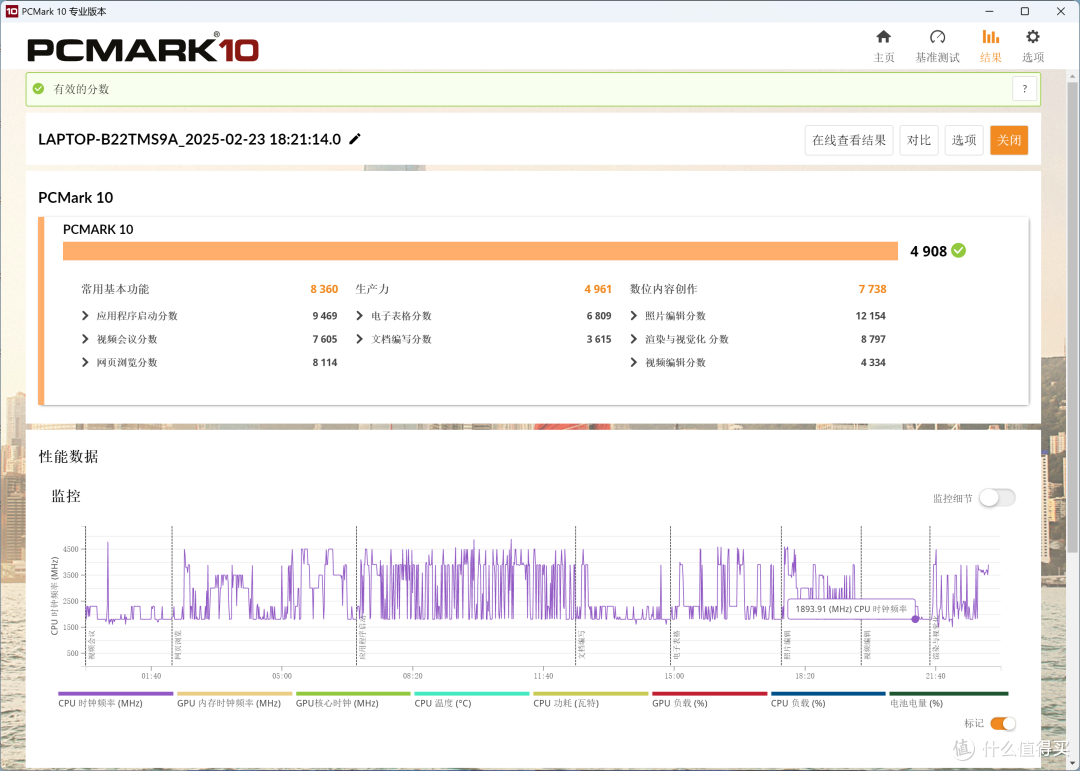Expand 视频编辑分数 row
Screen dimensions: 1080x771
point(634,362)
